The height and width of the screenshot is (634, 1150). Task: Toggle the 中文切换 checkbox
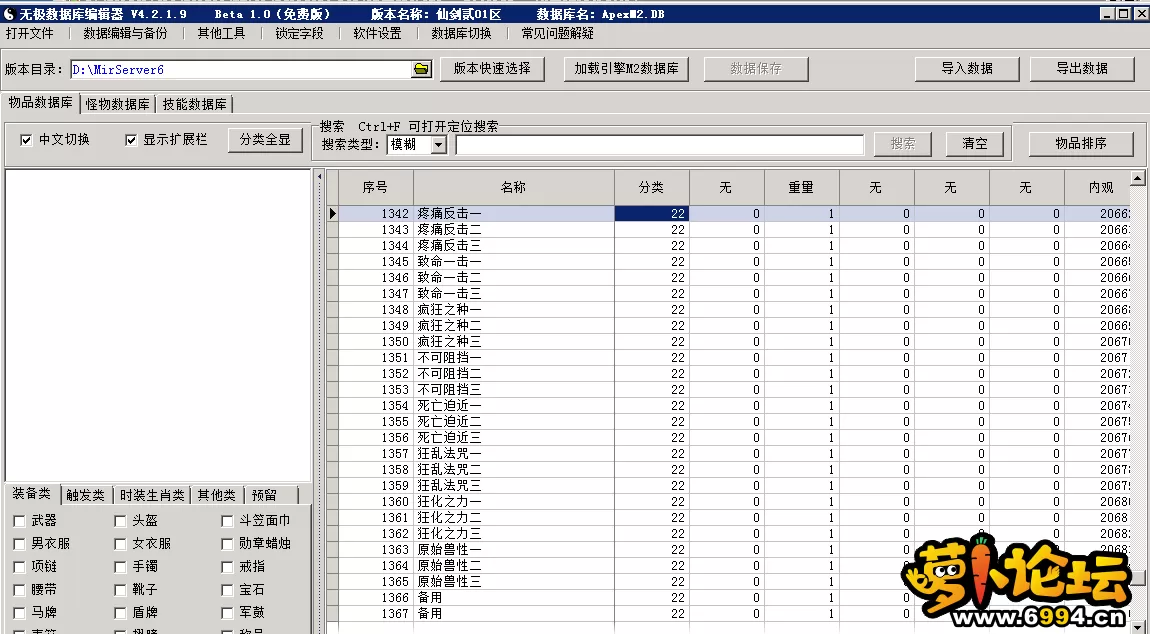tap(26, 140)
